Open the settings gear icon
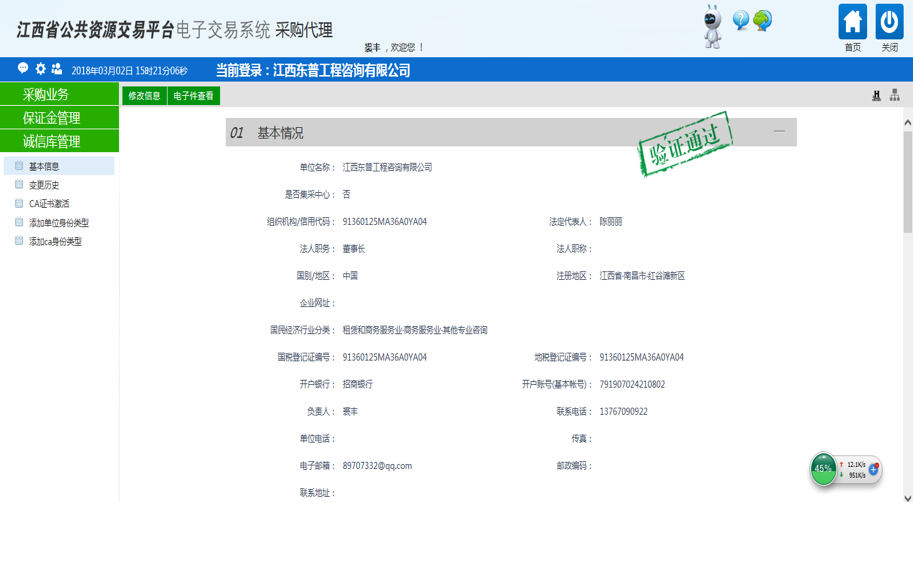 click(40, 69)
